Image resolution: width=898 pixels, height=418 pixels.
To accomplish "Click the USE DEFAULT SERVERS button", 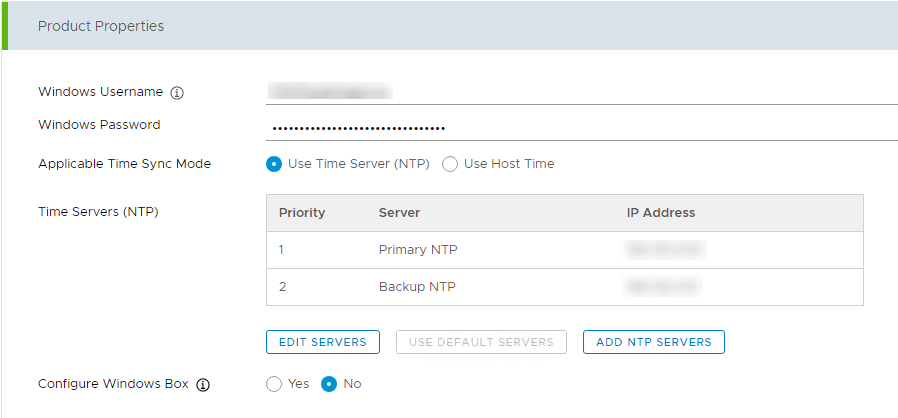I will pos(481,342).
